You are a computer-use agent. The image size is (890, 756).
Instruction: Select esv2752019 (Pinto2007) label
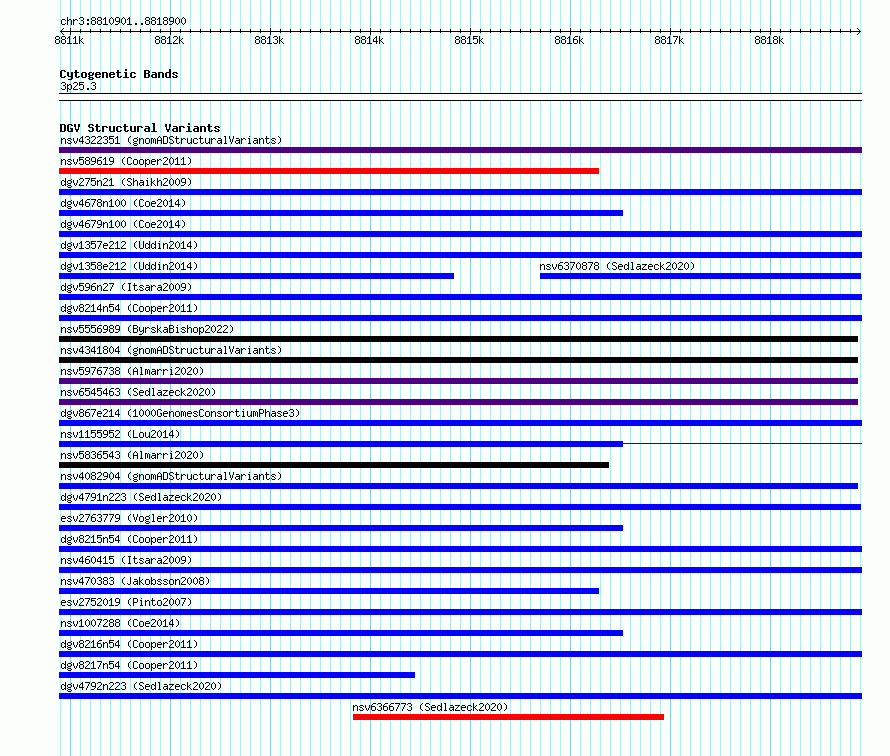click(x=126, y=602)
